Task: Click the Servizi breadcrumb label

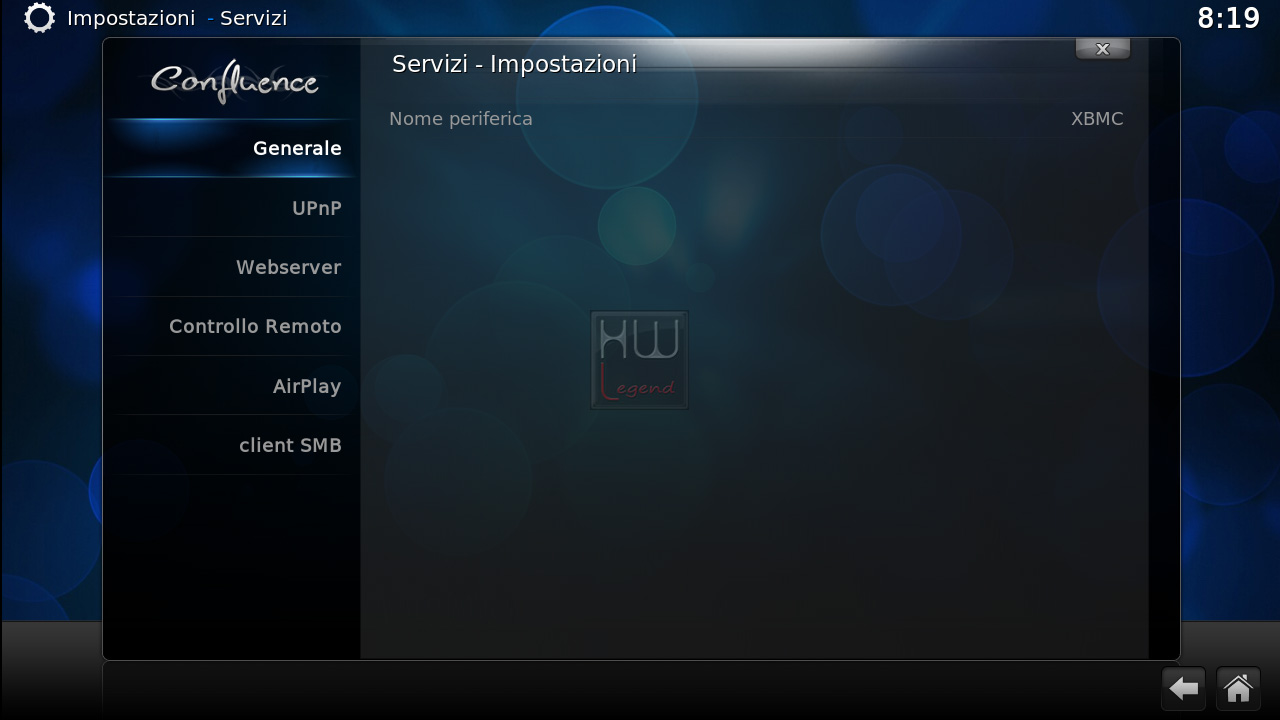Action: click(254, 18)
